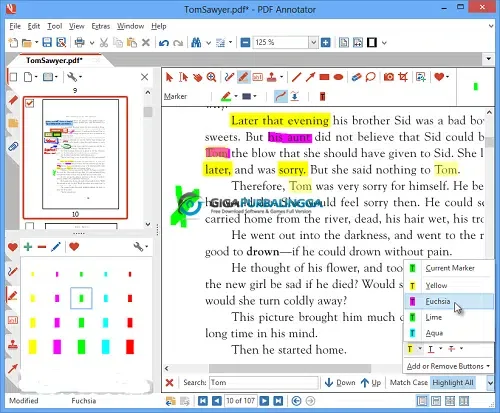Pick the largest red marker swatch

click(x=130, y=347)
